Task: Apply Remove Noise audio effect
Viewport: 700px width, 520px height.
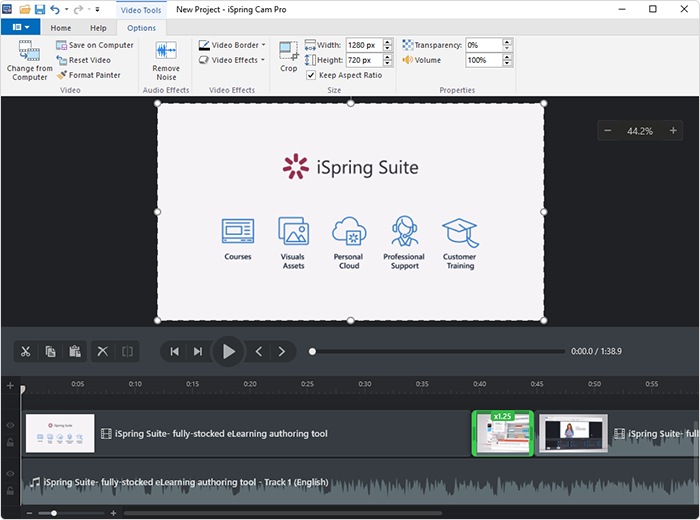Action: 166,60
